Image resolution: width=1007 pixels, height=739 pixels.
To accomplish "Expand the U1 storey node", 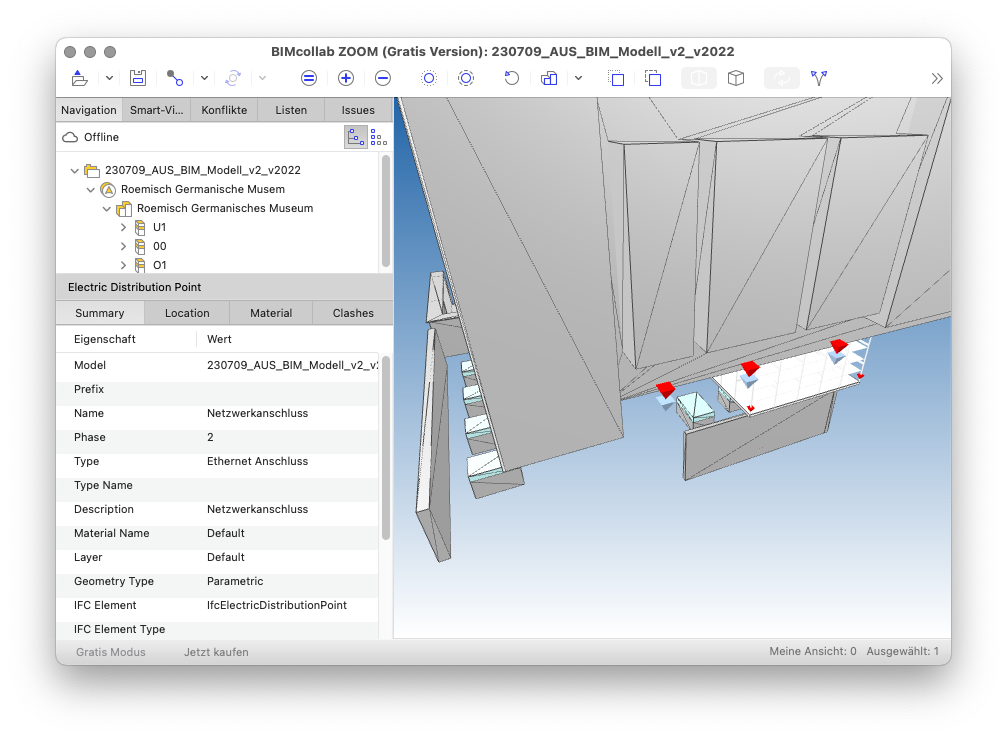I will 123,228.
